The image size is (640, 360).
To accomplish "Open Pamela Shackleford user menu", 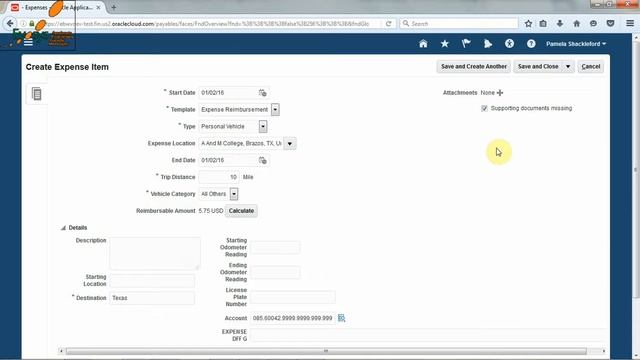I will coord(576,44).
